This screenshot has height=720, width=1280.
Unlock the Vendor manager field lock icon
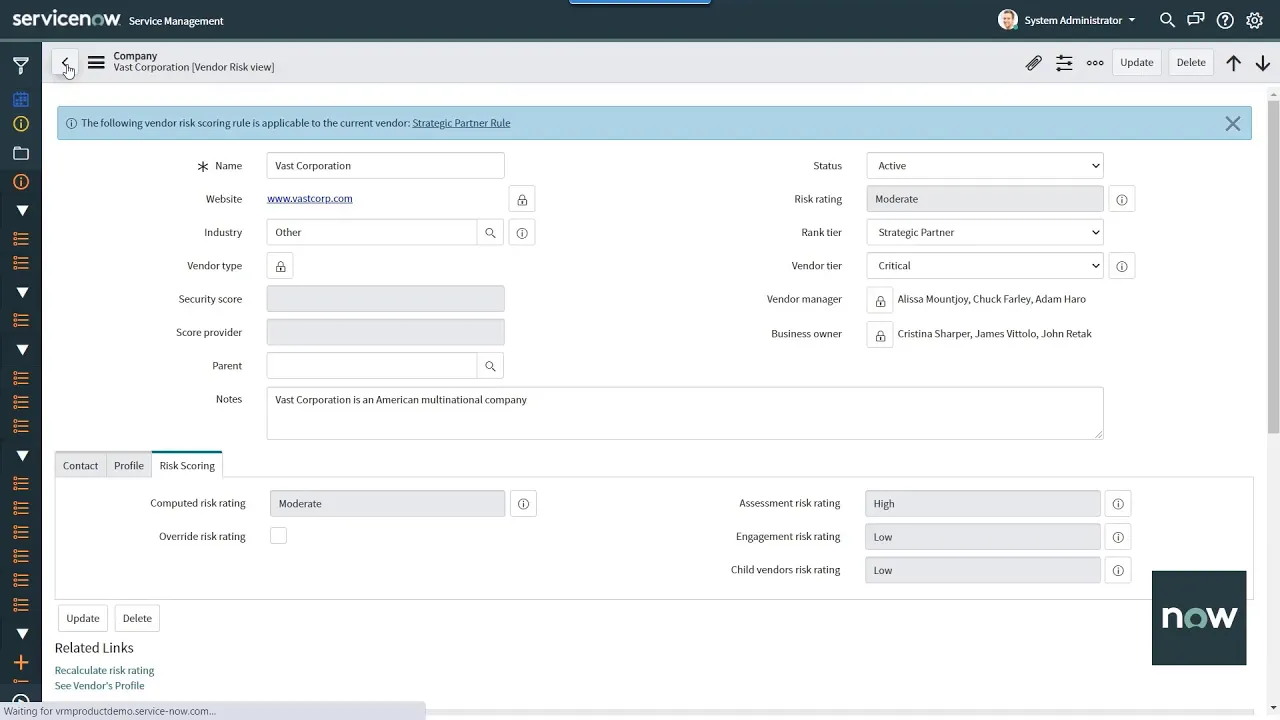(x=879, y=298)
